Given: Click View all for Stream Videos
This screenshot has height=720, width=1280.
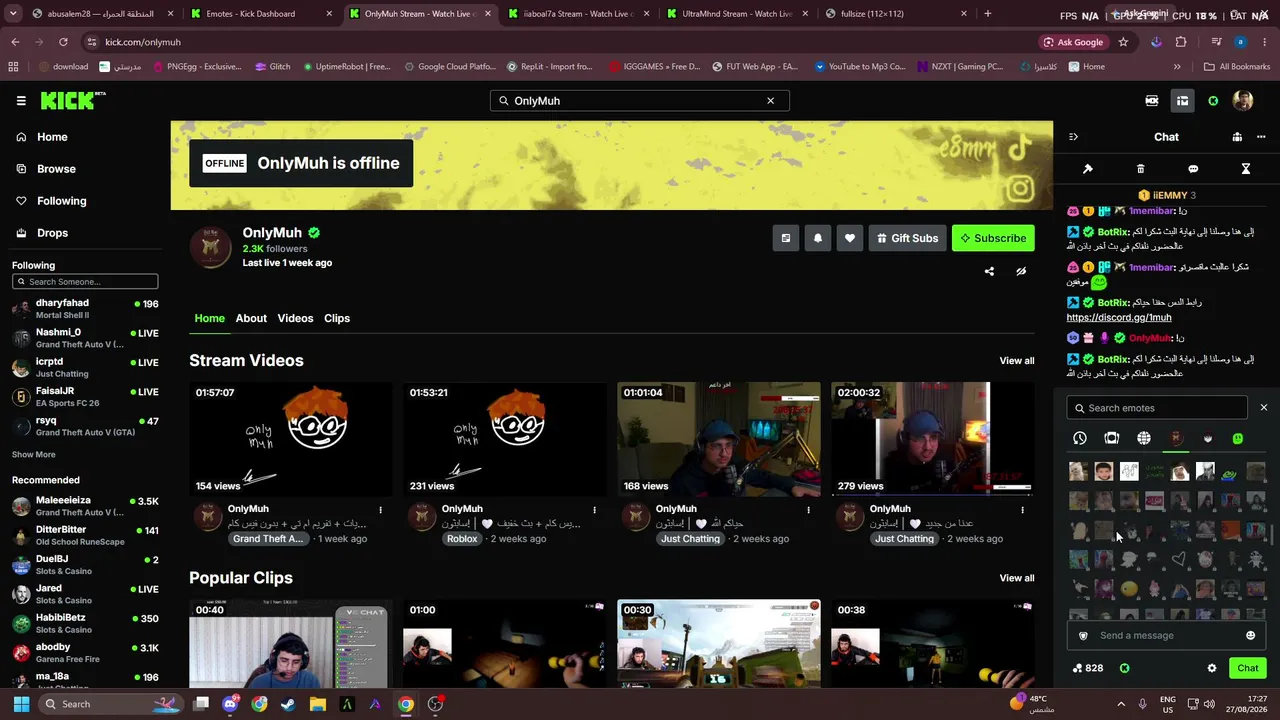Looking at the screenshot, I should pos(1017,361).
